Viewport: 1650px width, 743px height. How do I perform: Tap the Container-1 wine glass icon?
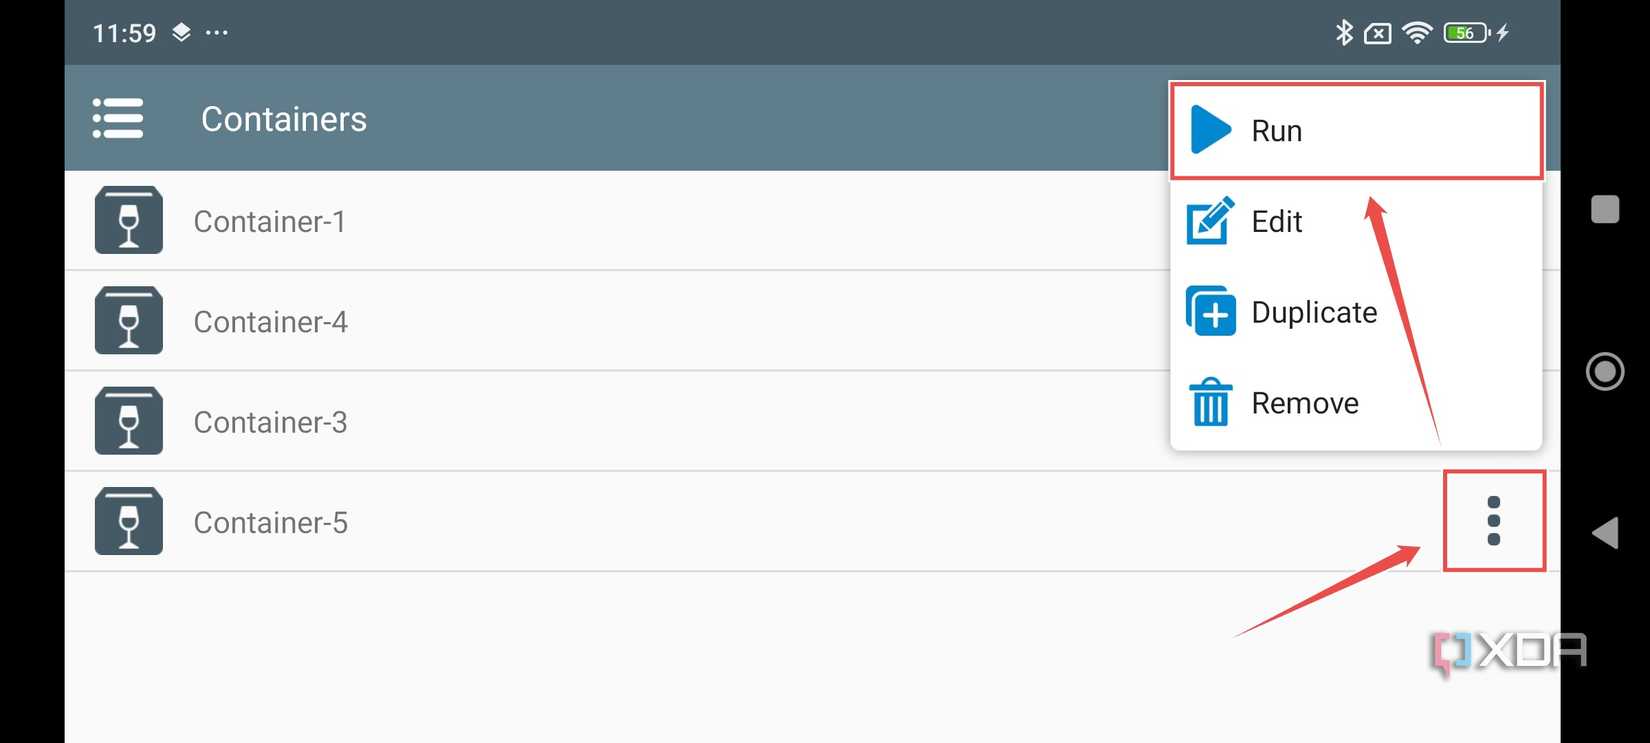point(129,220)
